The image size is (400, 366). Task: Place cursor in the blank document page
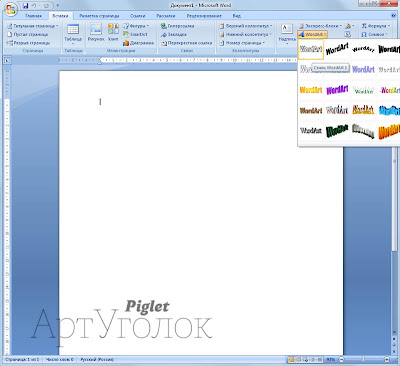(x=201, y=213)
